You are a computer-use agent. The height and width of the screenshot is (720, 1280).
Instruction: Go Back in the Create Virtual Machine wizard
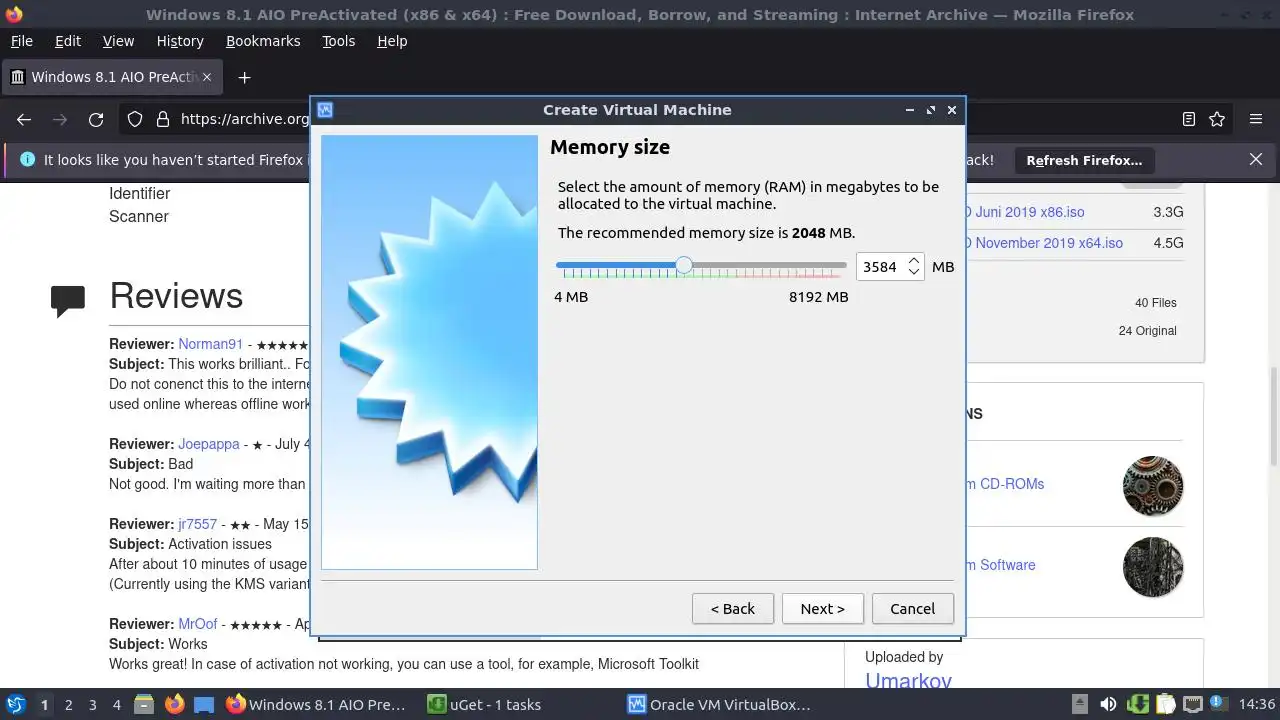tap(732, 608)
